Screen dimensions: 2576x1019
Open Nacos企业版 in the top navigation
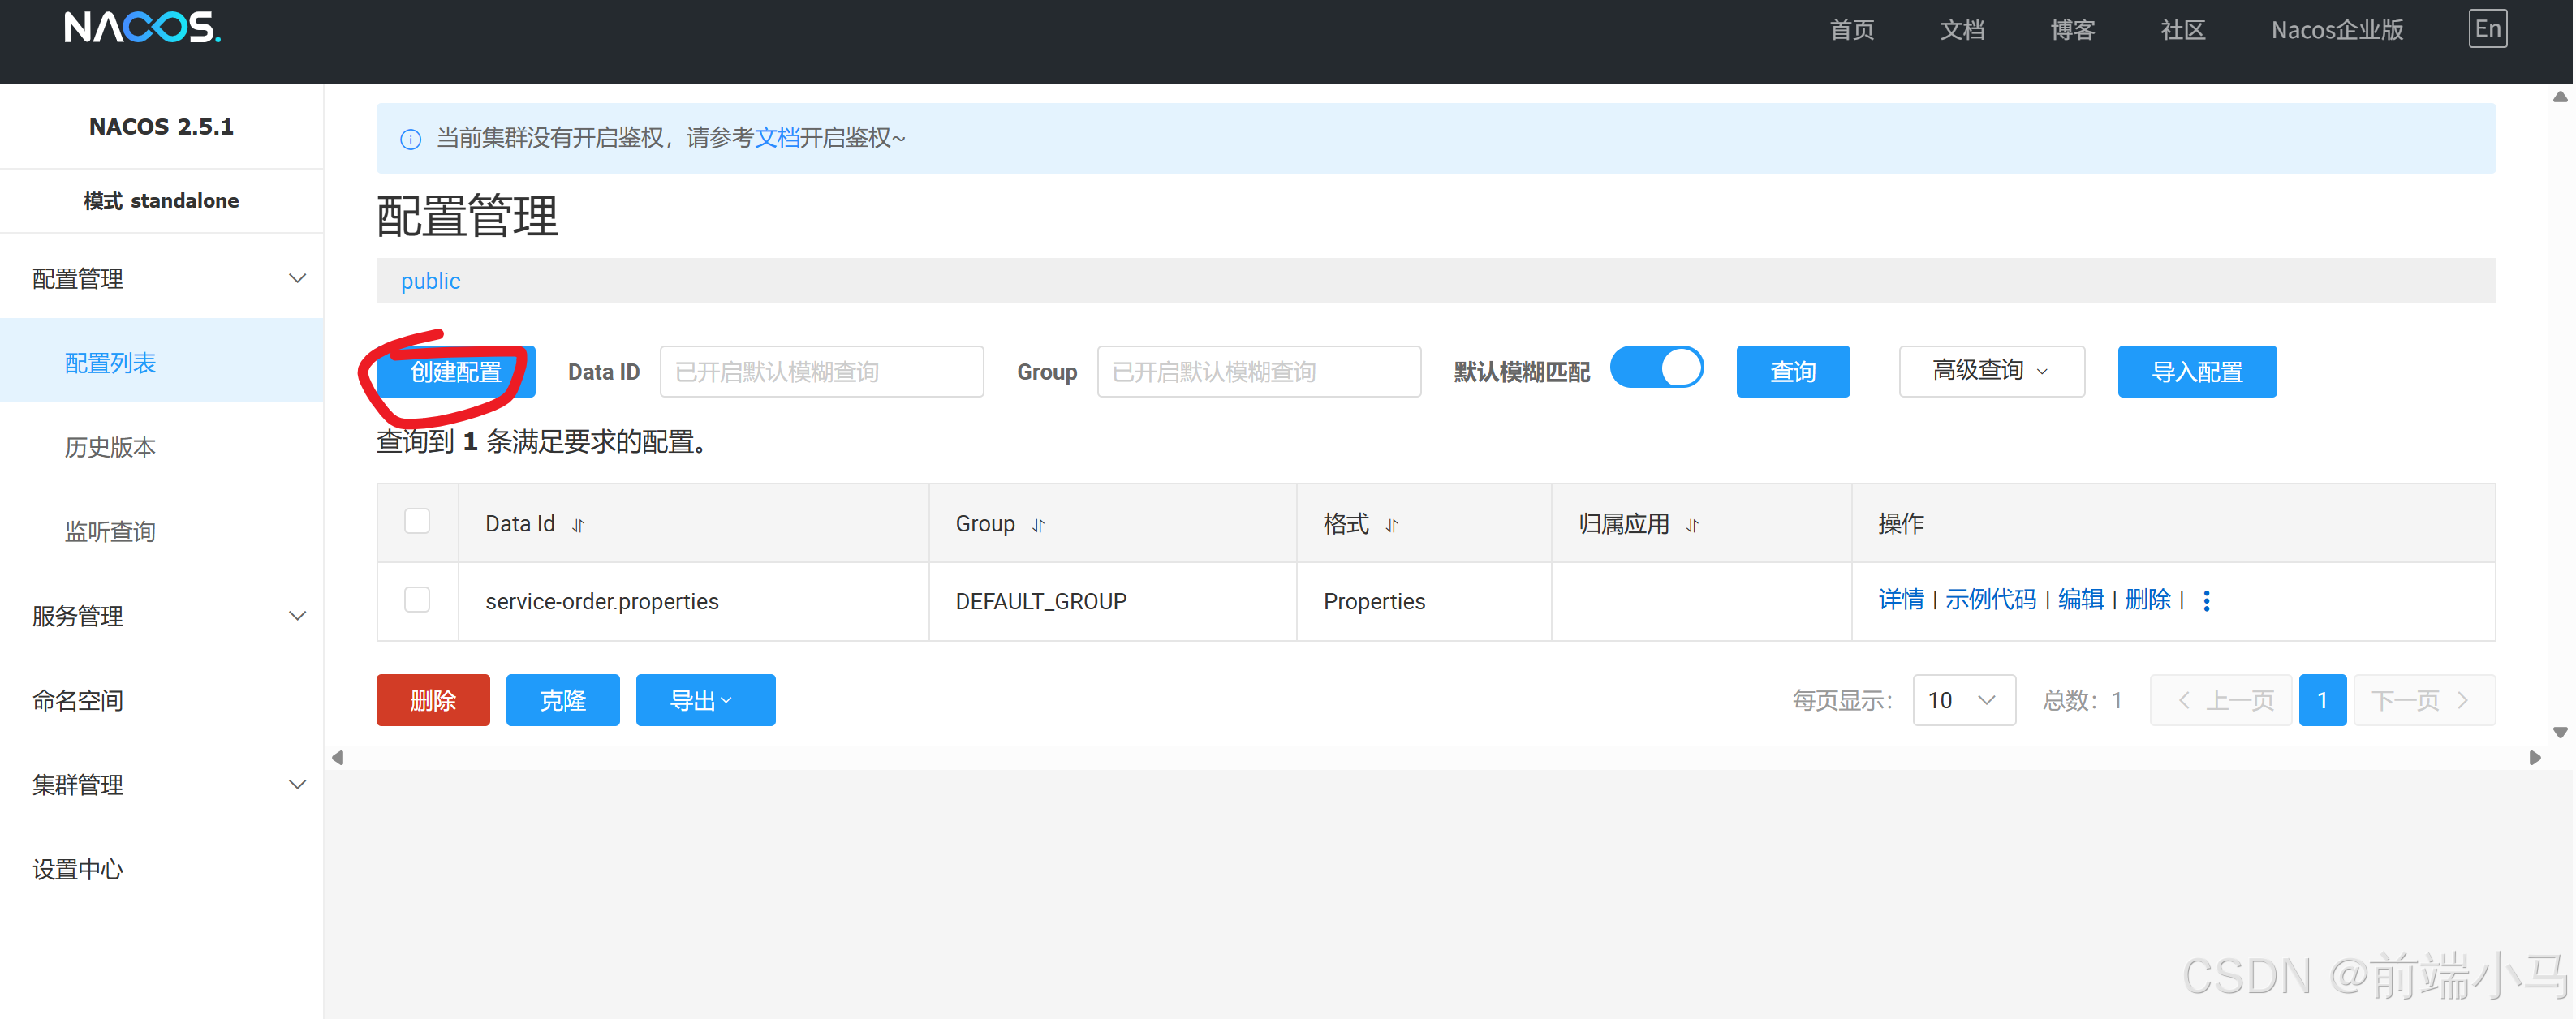[x=2336, y=30]
